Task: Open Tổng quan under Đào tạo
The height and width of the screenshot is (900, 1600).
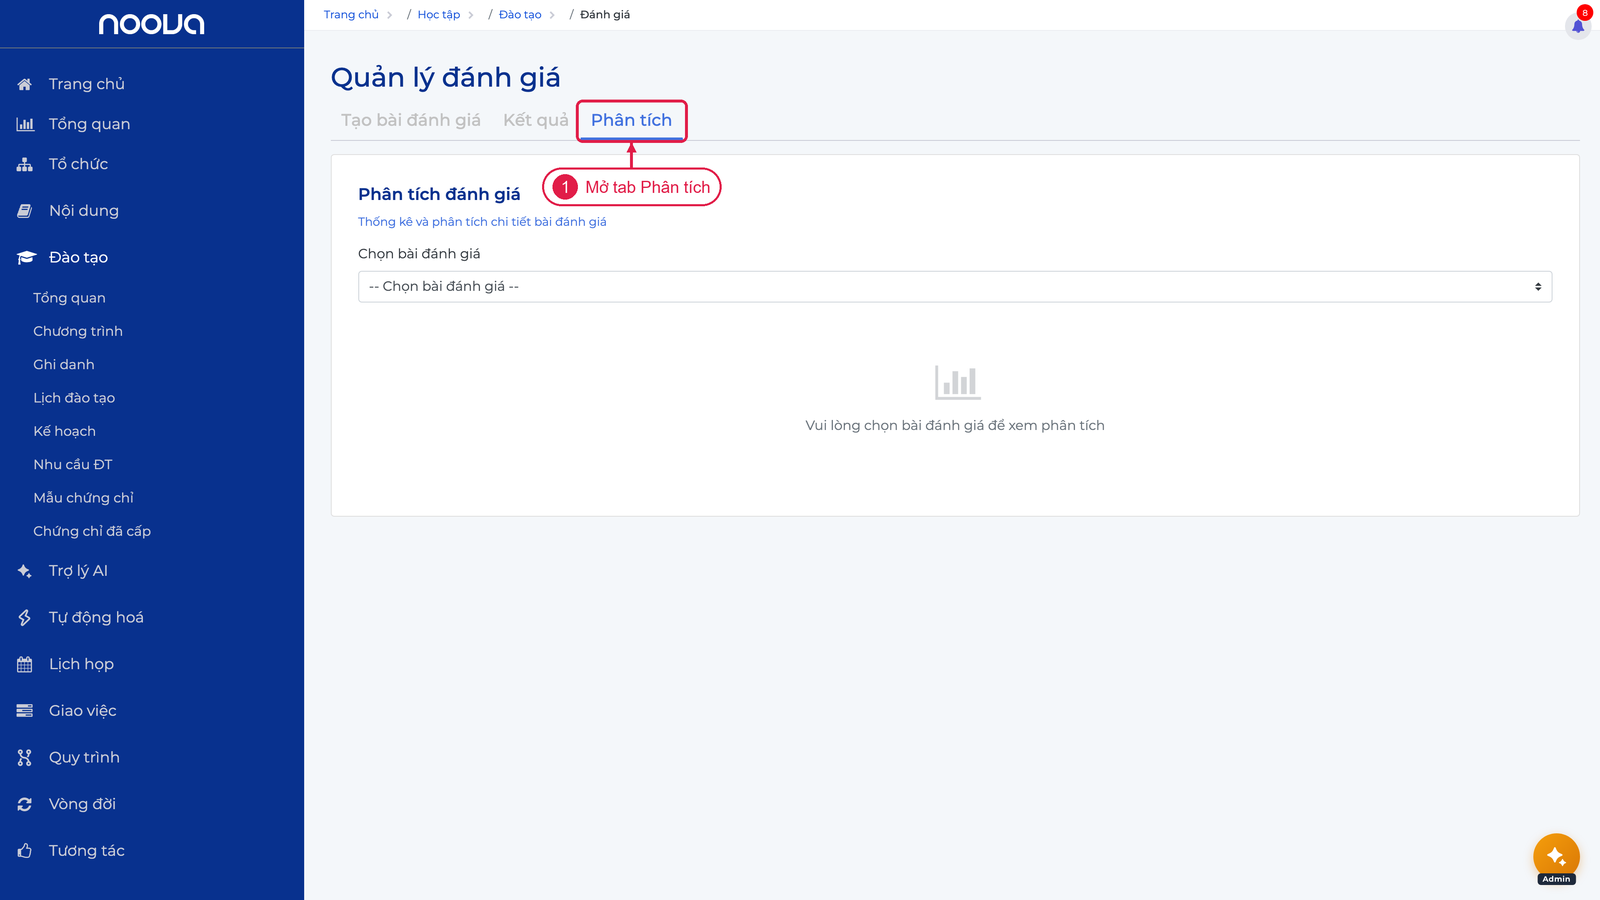Action: click(x=69, y=298)
